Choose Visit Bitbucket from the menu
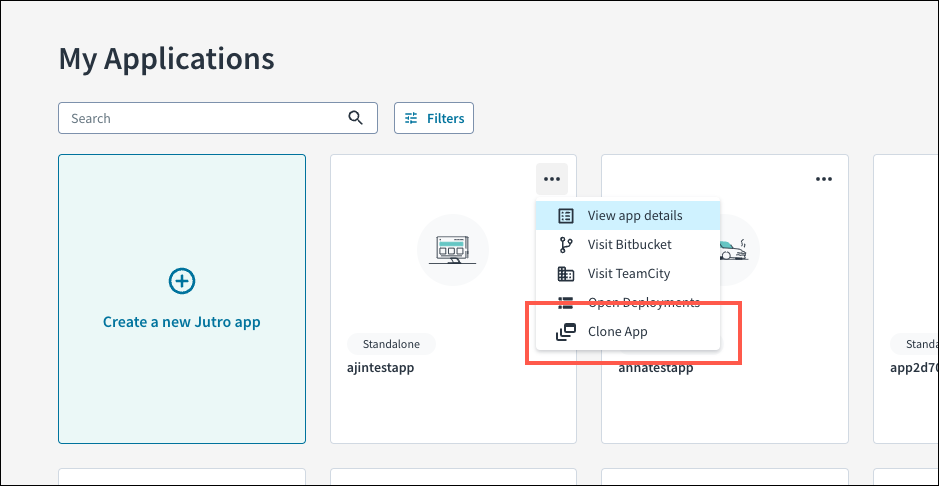939x486 pixels. (628, 244)
